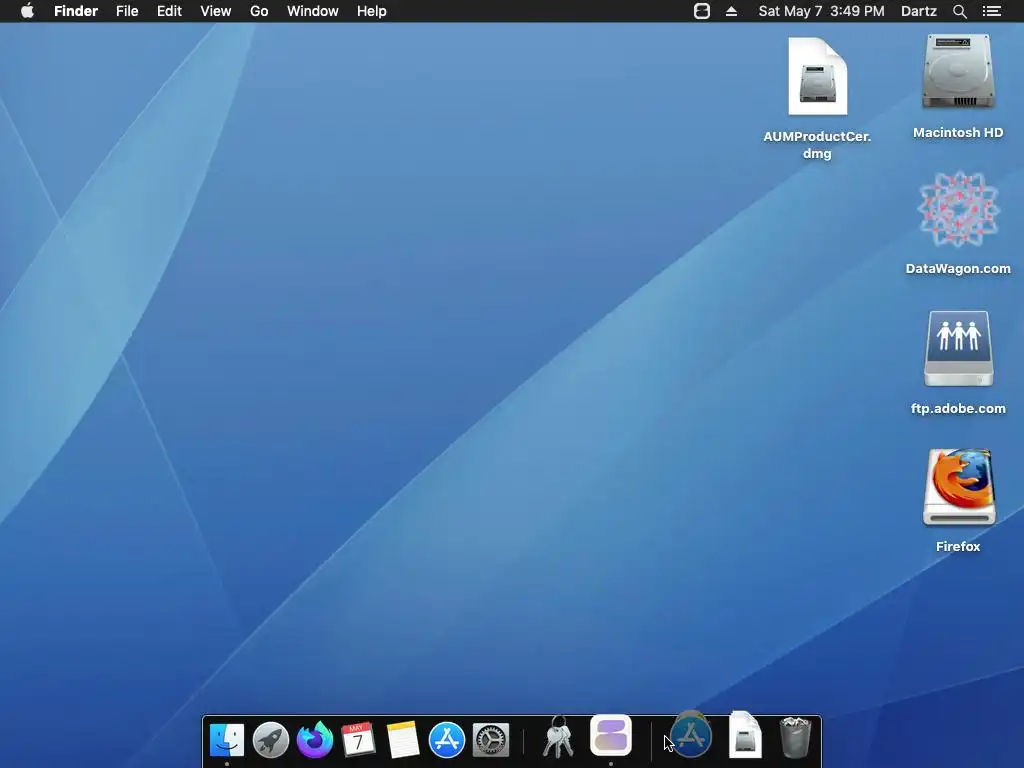Open the File menu
The image size is (1024, 768).
point(127,11)
